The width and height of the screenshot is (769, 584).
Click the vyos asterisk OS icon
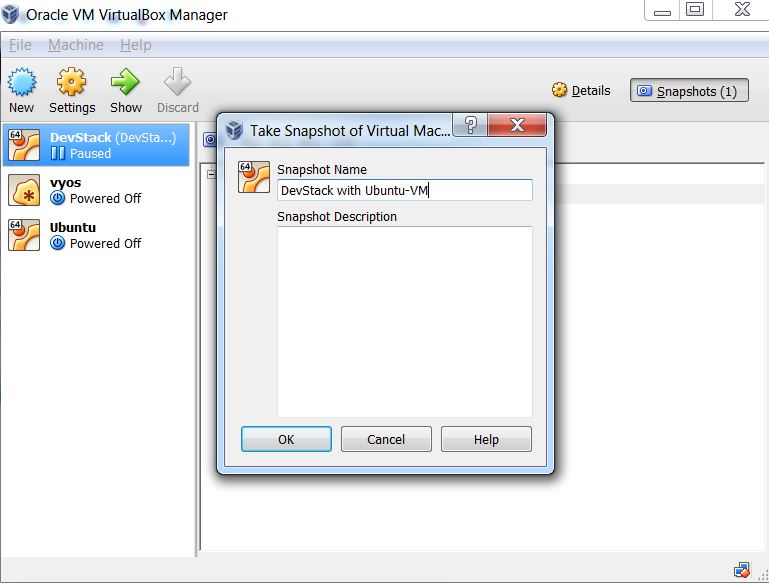click(24, 190)
